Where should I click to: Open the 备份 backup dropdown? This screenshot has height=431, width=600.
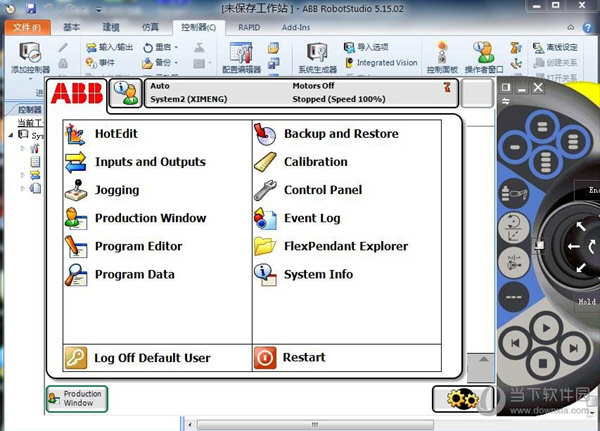[x=161, y=62]
